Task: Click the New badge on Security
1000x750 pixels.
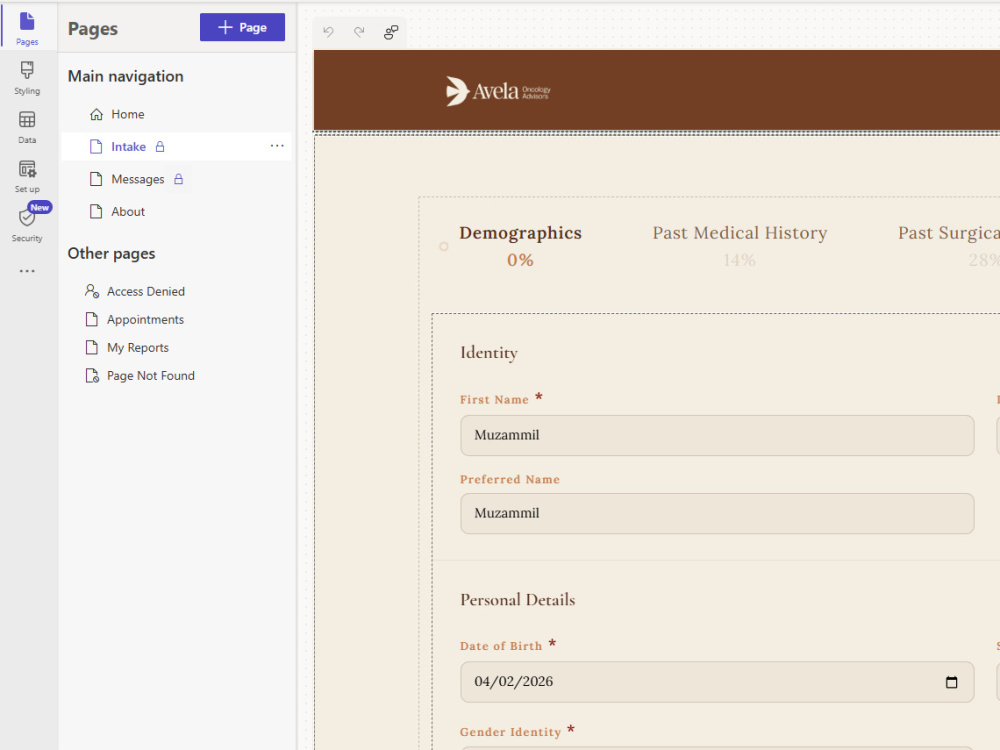Action: coord(40,208)
